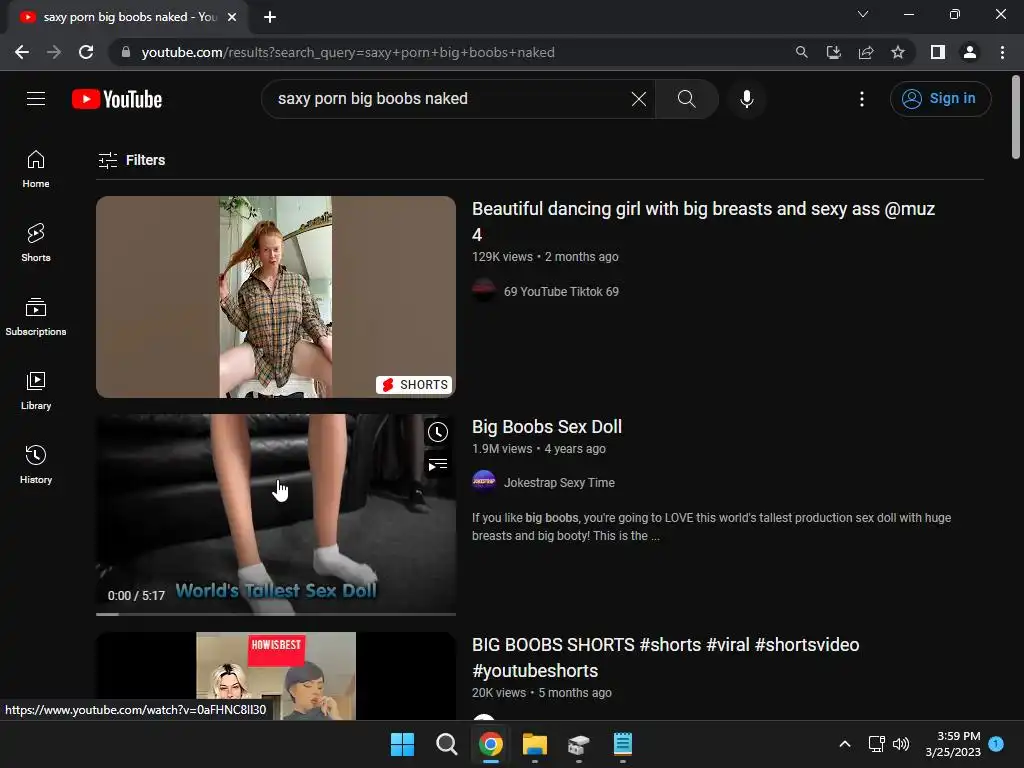The image size is (1024, 768).
Task: Click the Jokestrap channel avatar
Action: point(484,482)
